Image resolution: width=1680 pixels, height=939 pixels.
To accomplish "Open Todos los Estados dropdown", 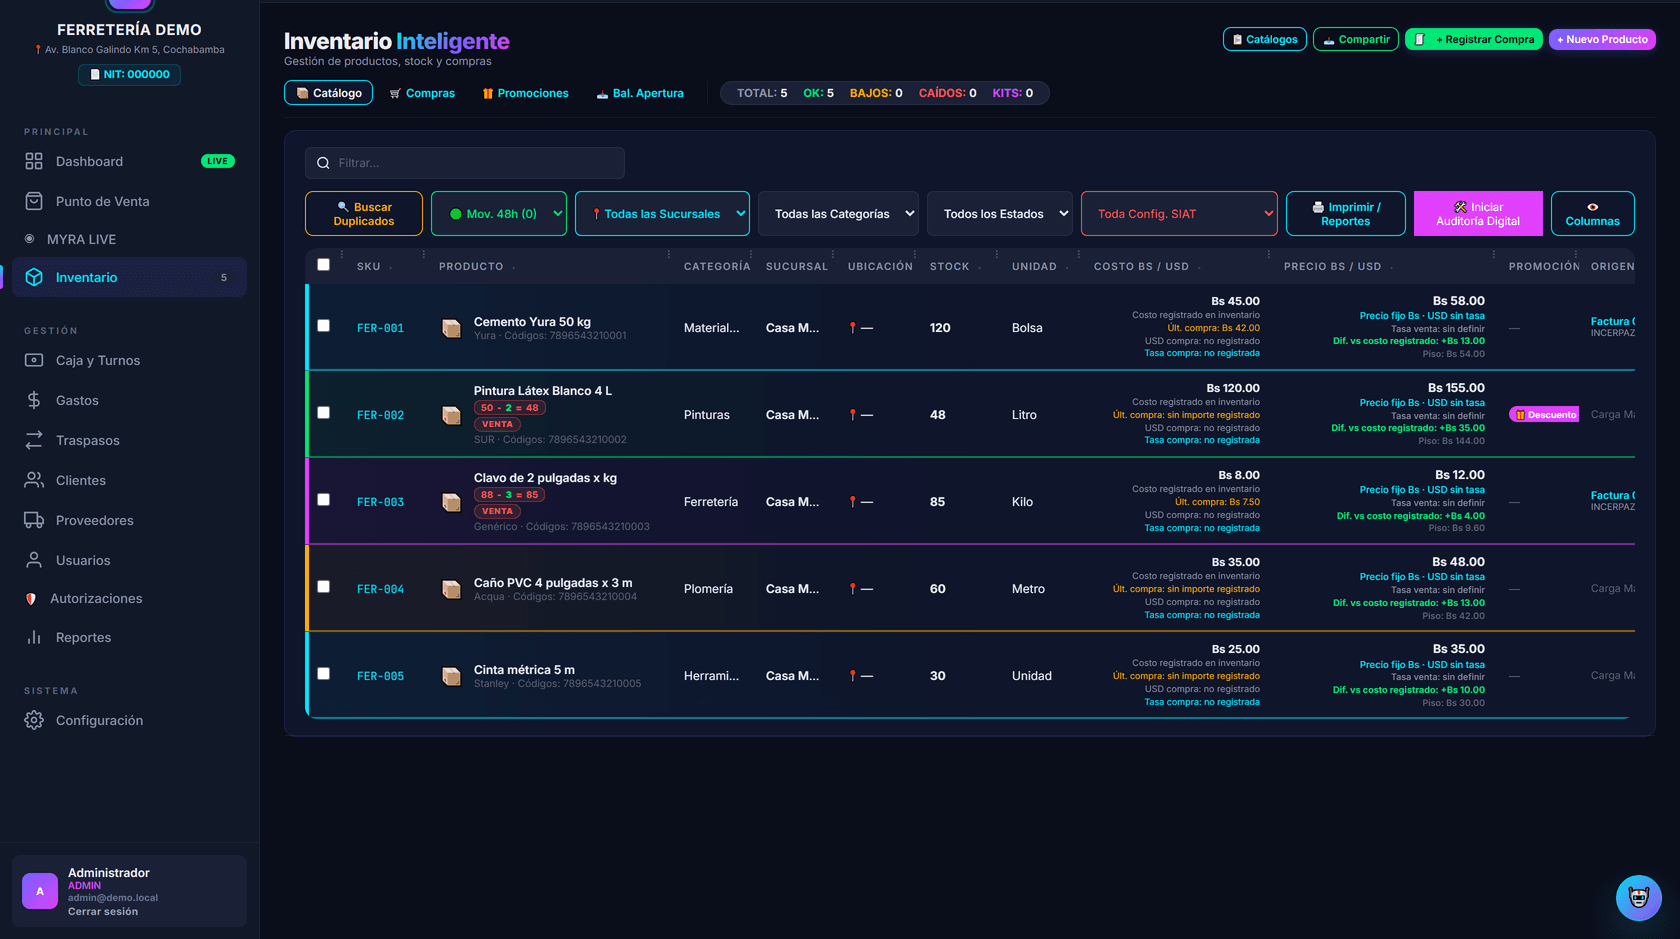I will point(1000,214).
